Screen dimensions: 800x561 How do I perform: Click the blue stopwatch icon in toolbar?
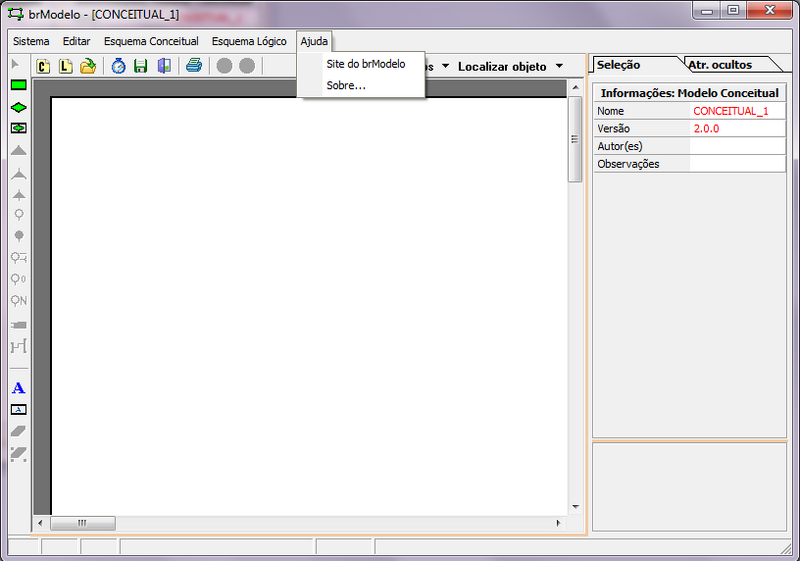tap(118, 66)
